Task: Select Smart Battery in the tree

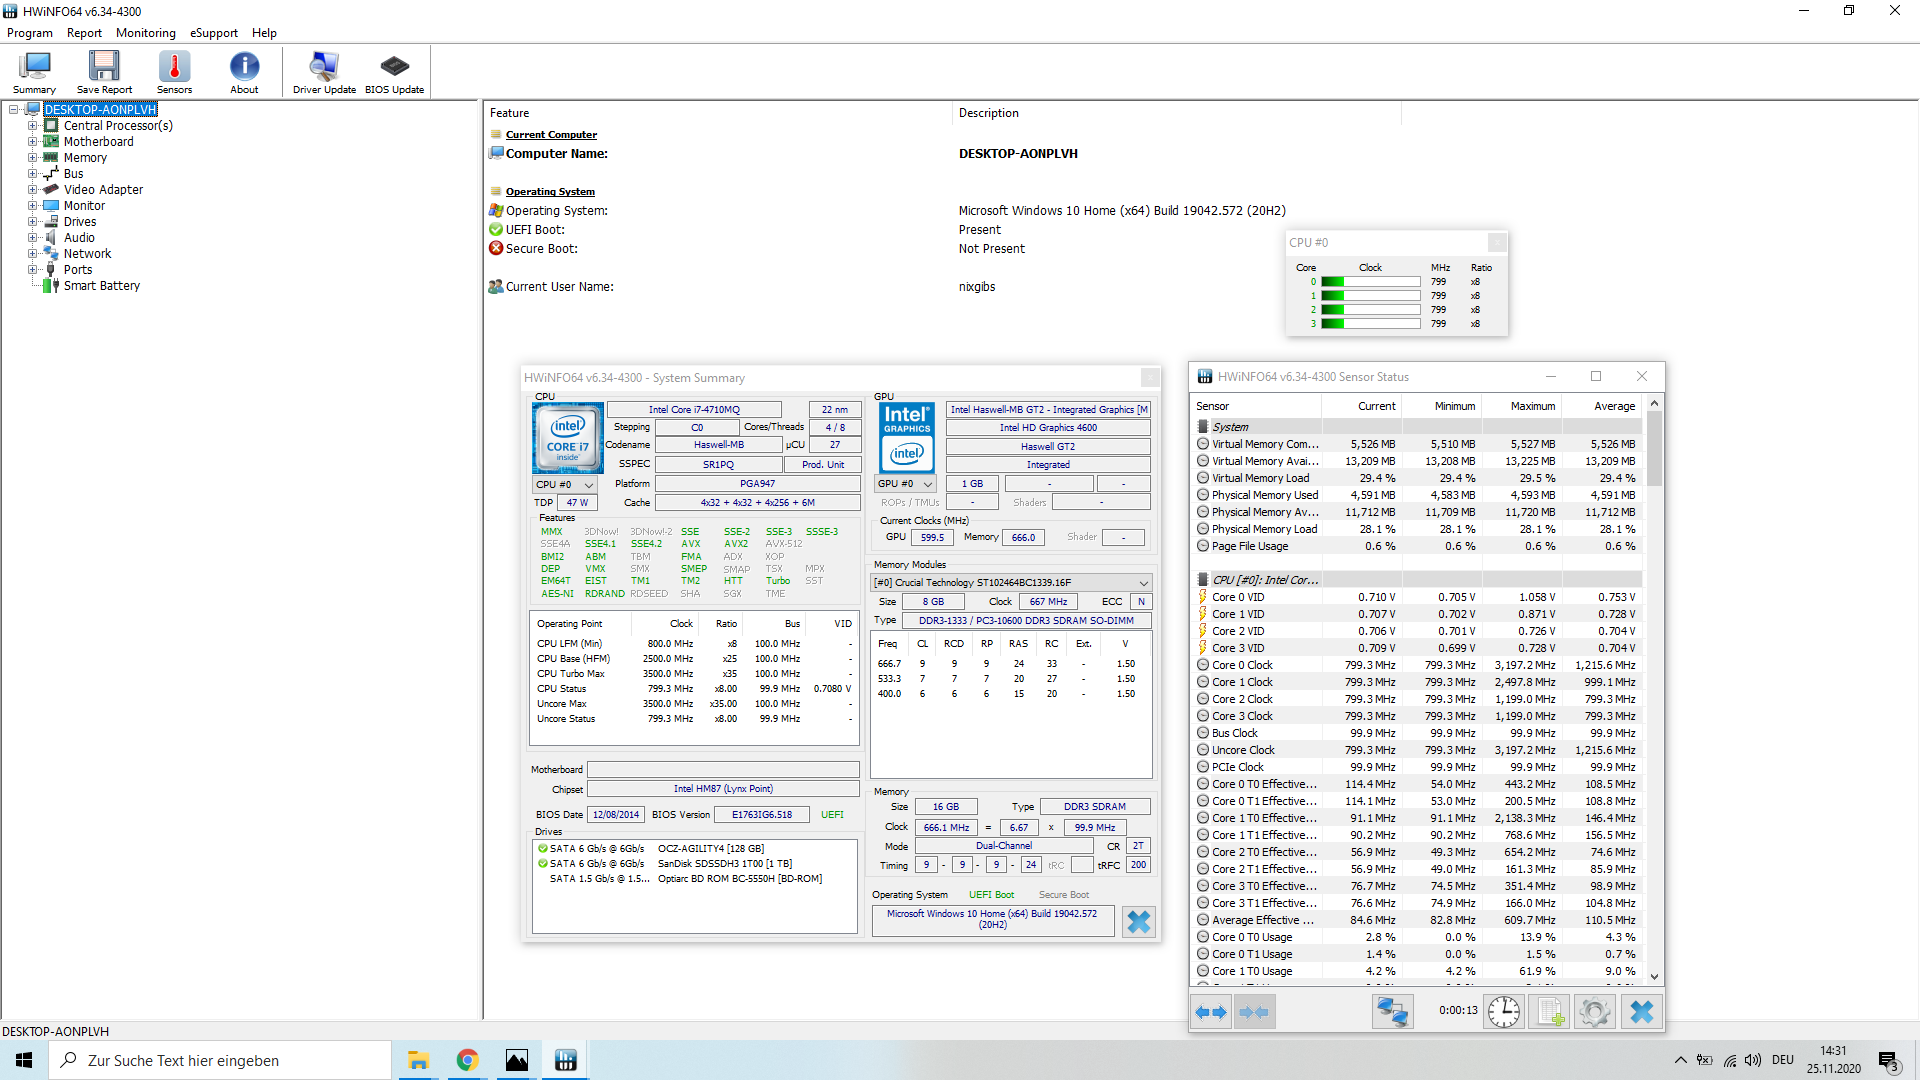Action: click(x=101, y=286)
